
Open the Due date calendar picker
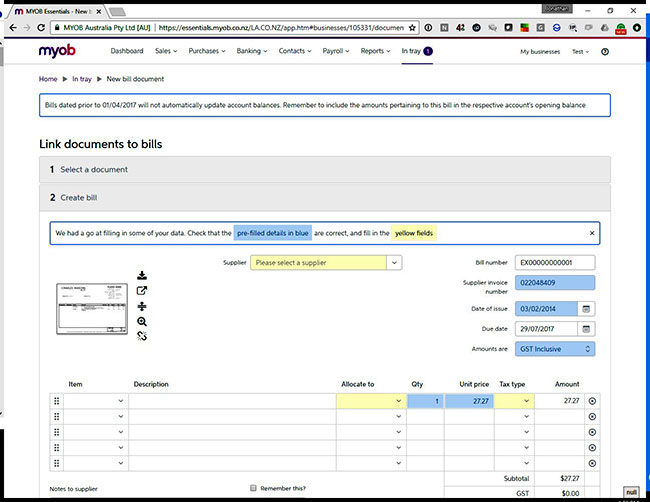(586, 329)
